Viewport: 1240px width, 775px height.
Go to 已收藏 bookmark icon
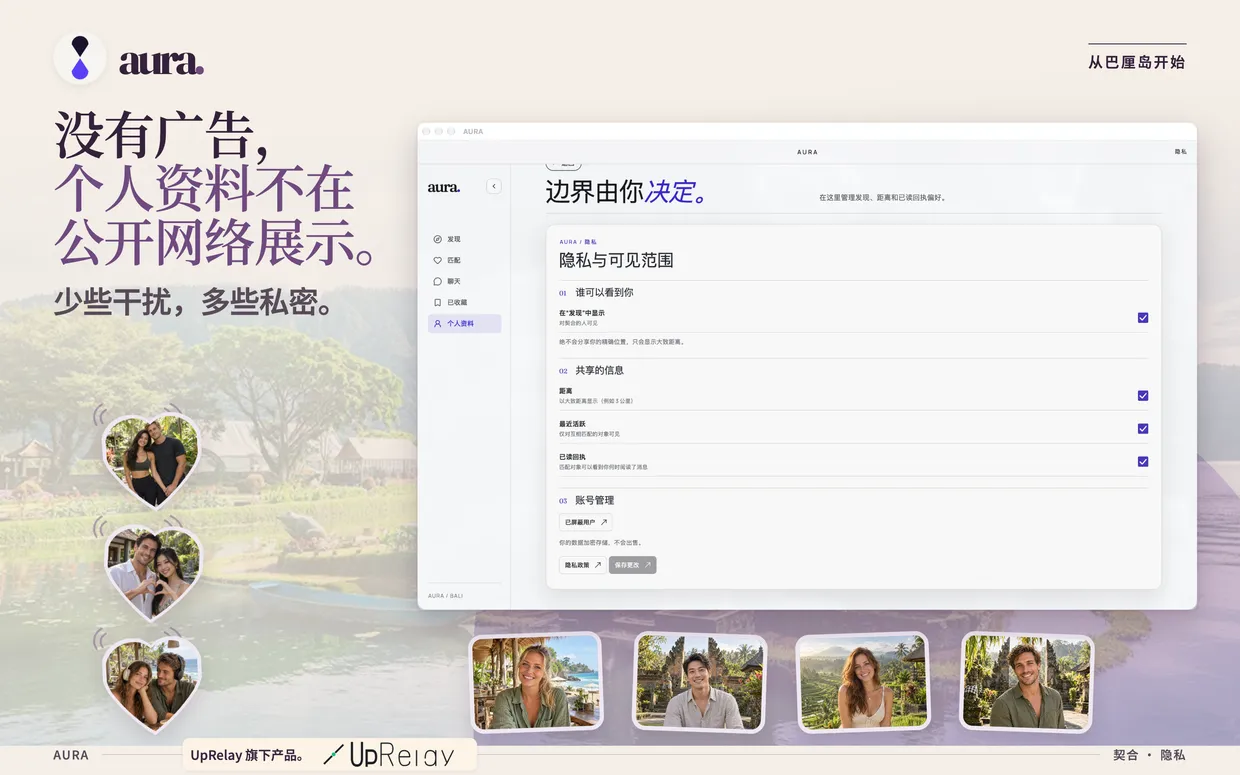click(x=437, y=302)
